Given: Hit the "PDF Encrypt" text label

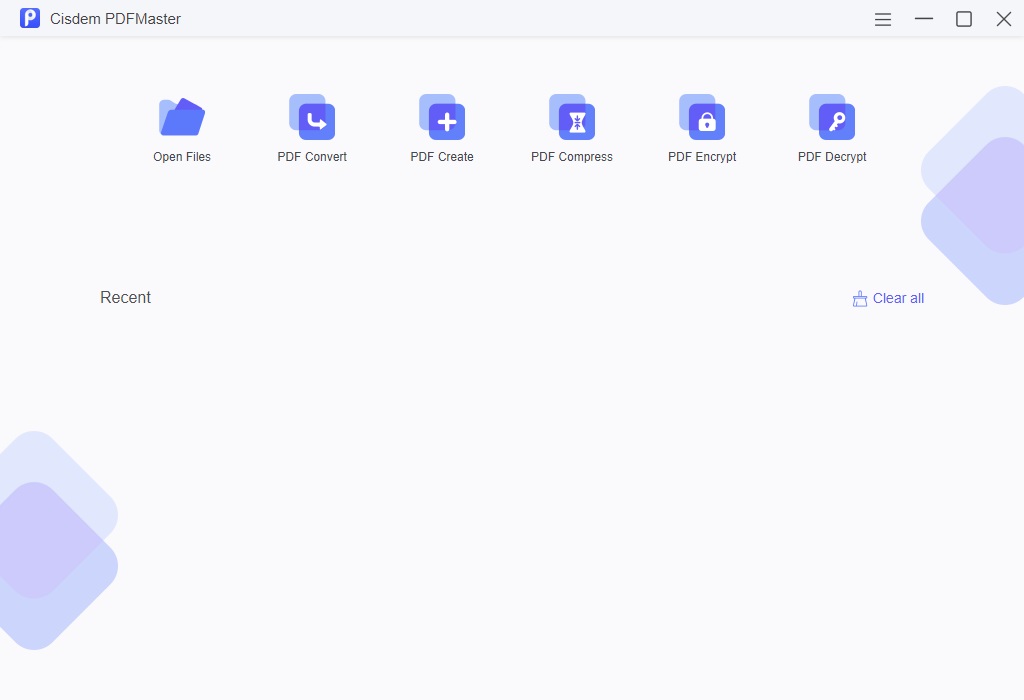Looking at the screenshot, I should click(702, 157).
